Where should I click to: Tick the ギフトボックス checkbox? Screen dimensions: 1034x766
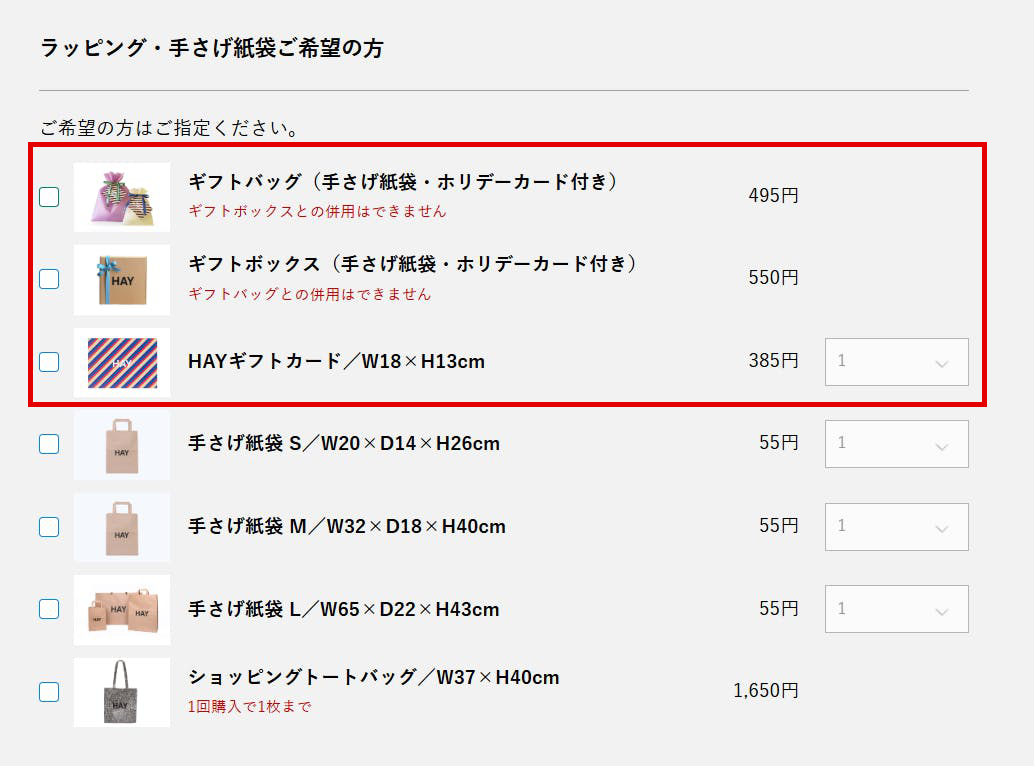(x=49, y=279)
